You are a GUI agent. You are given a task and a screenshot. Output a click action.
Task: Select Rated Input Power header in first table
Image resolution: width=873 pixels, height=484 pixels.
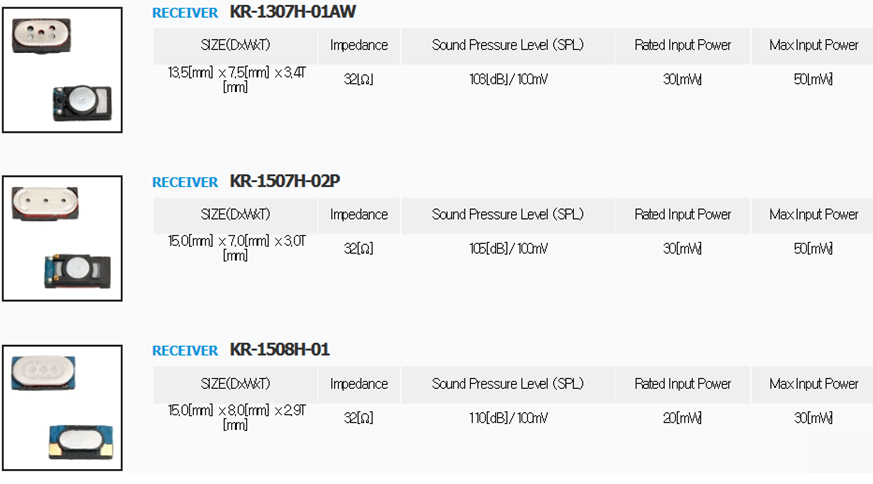point(683,46)
